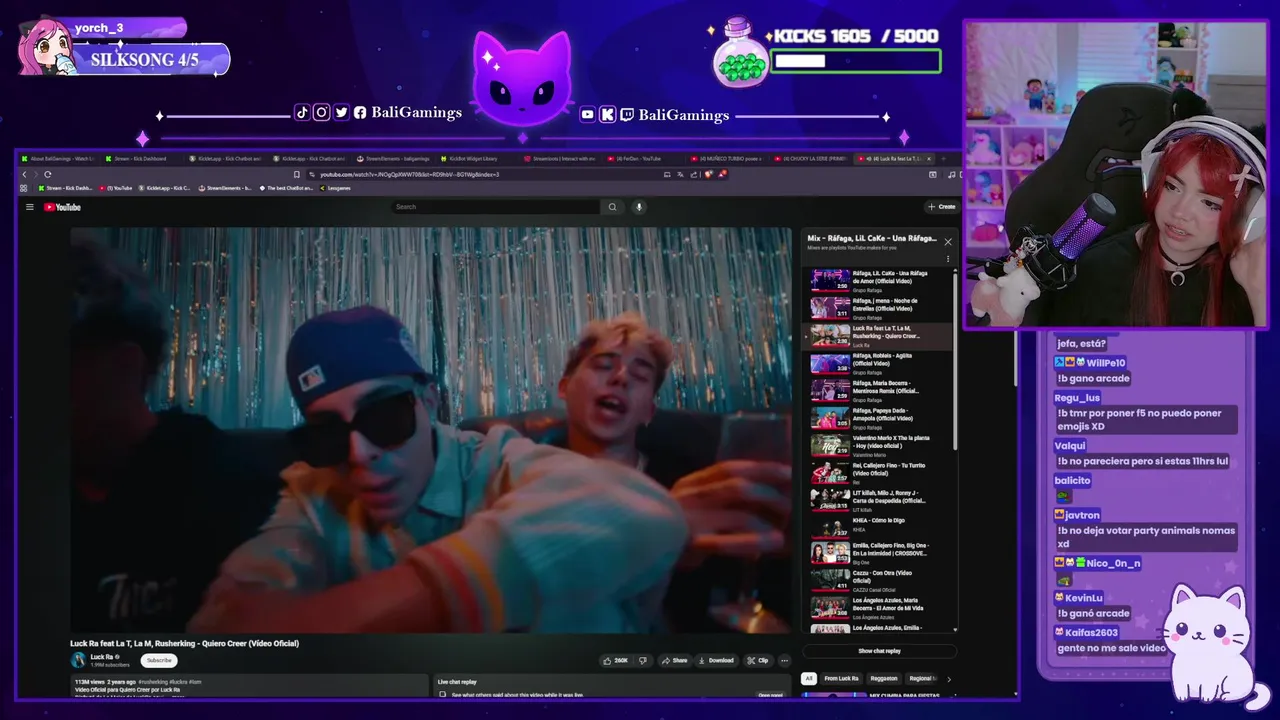Select the All filter chip
This screenshot has width=1280, height=720.
809,679
